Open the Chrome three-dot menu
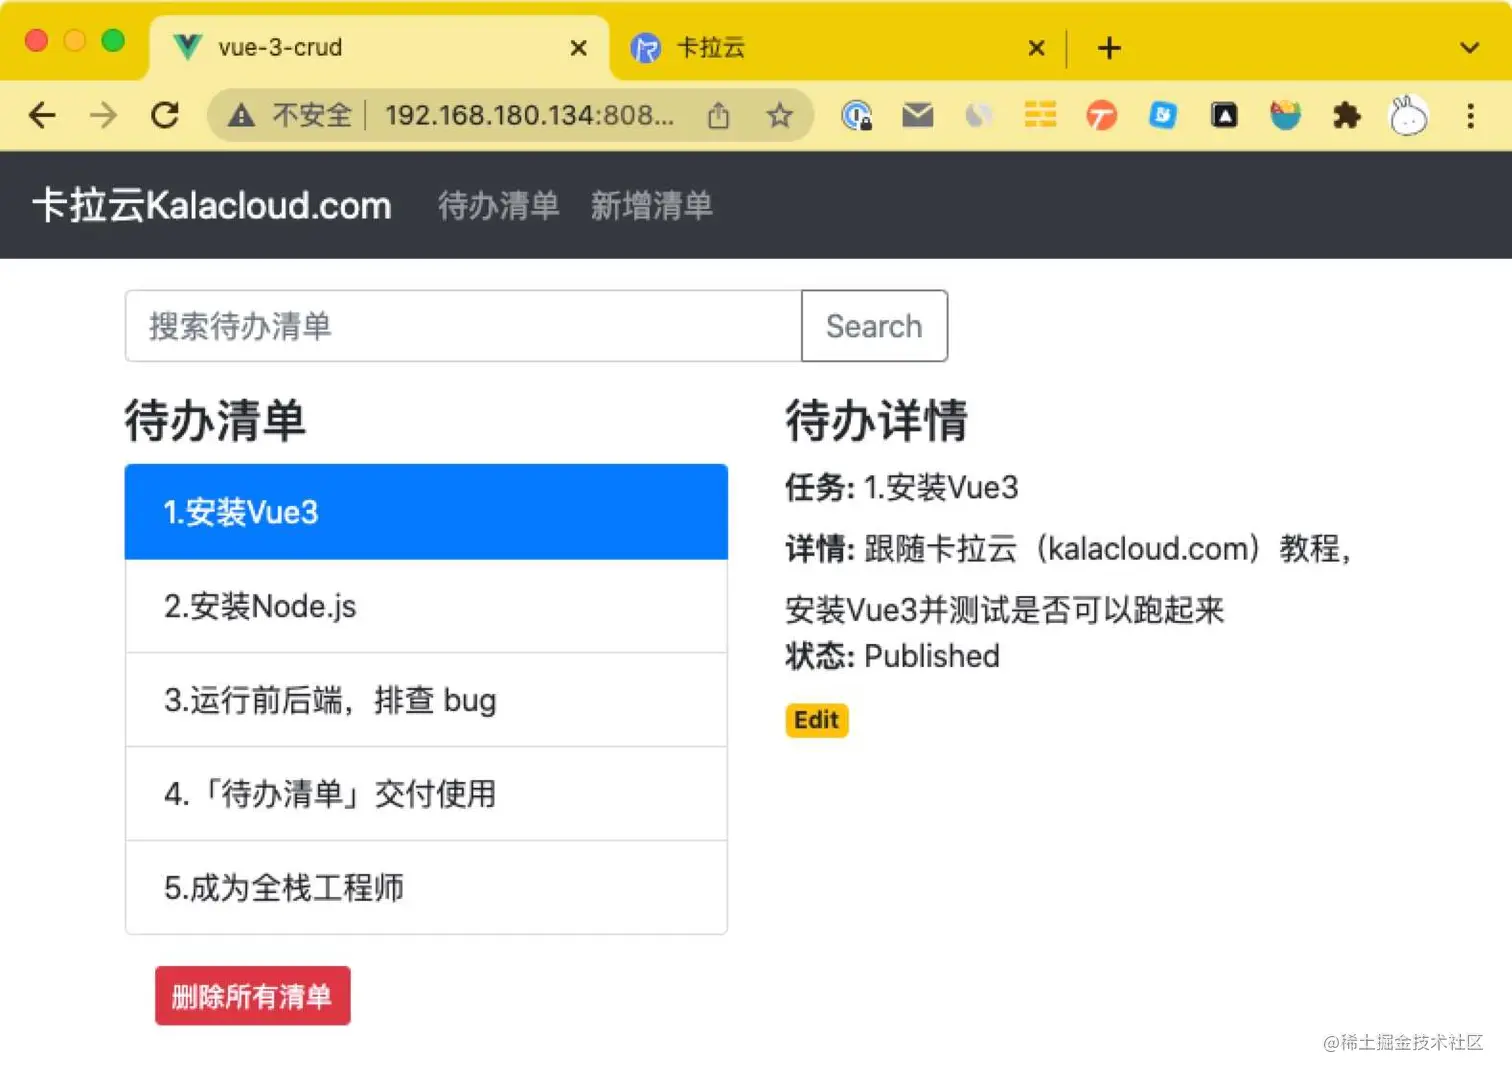Image resolution: width=1512 pixels, height=1081 pixels. coord(1470,116)
